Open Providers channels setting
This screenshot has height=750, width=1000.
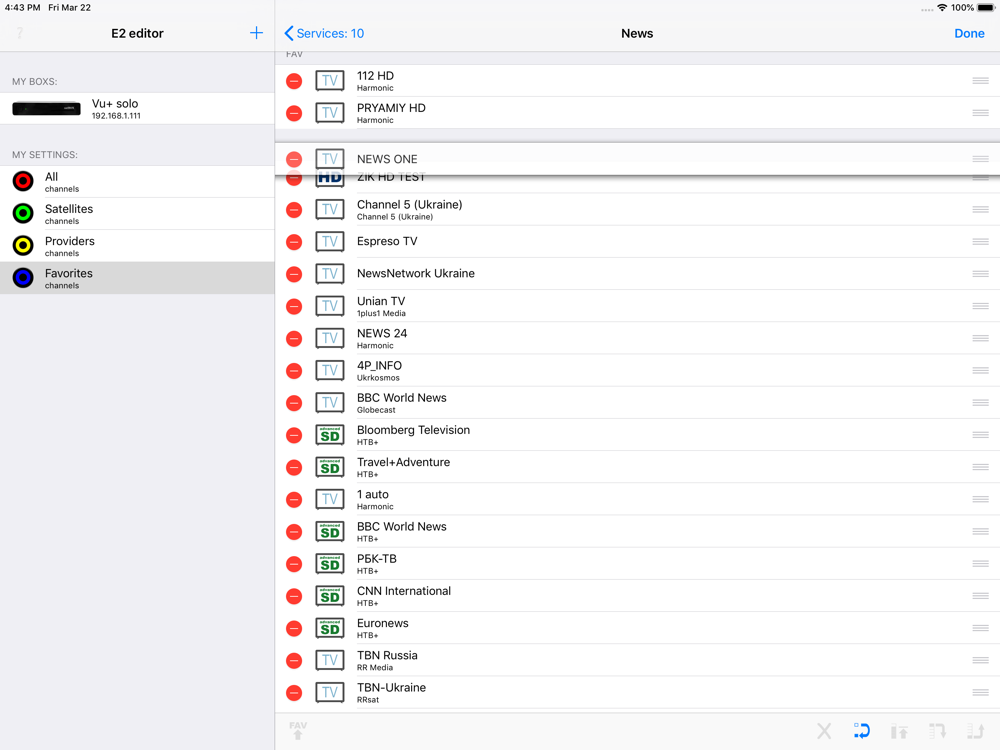click(x=137, y=246)
